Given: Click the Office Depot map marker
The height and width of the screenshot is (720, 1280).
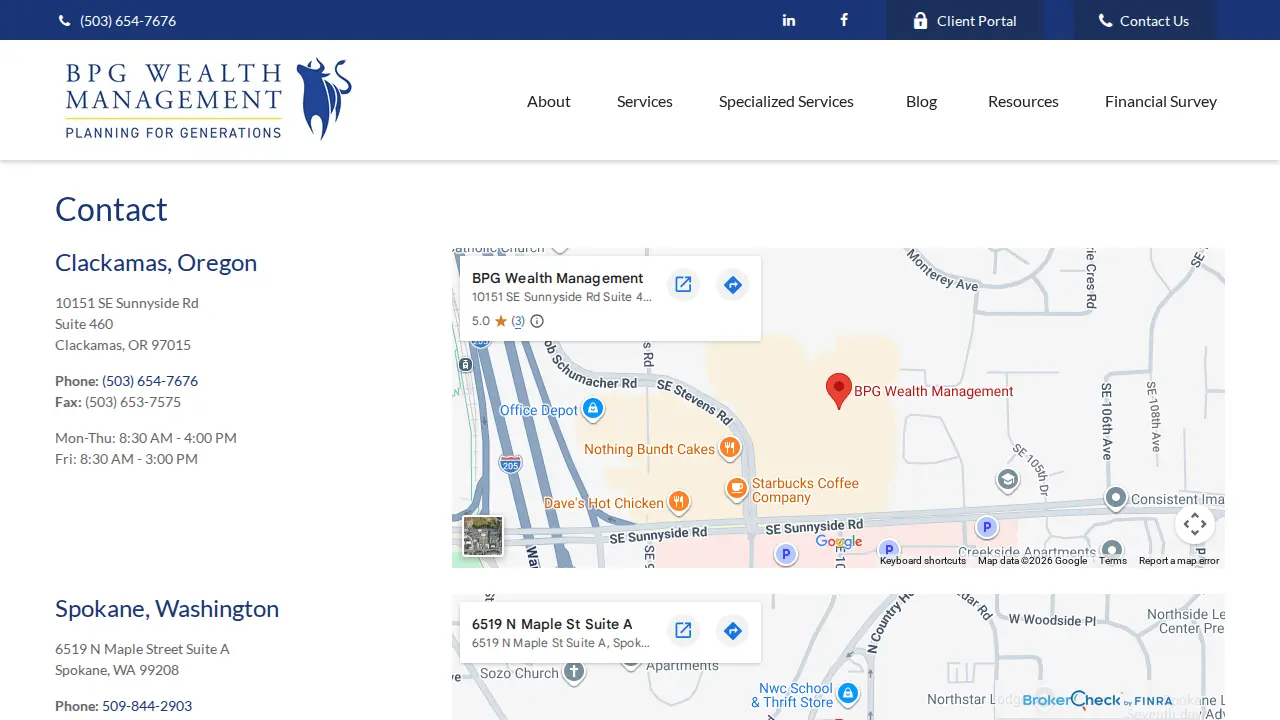Looking at the screenshot, I should point(592,409).
